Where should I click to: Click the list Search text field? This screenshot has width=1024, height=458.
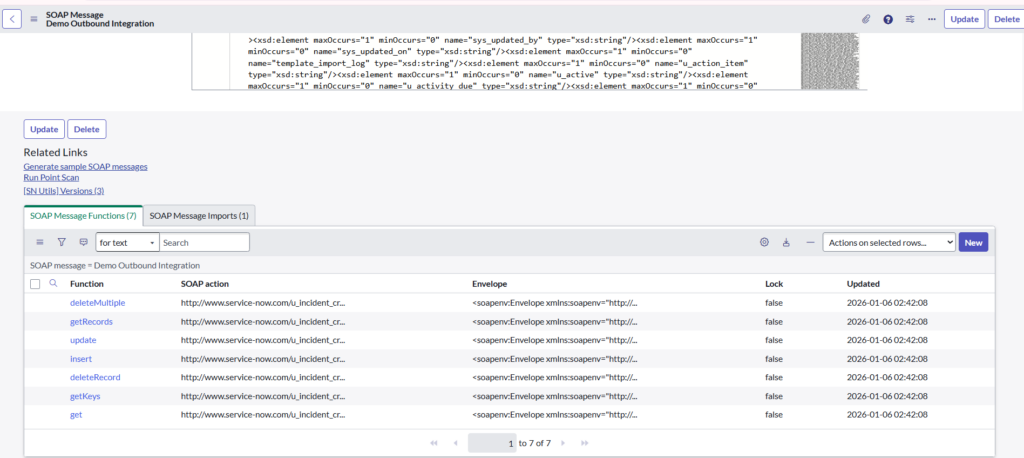(x=204, y=242)
